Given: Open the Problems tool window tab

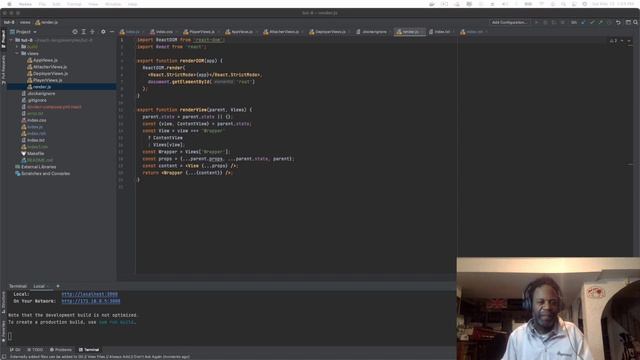Looking at the screenshot, I should pos(60,350).
